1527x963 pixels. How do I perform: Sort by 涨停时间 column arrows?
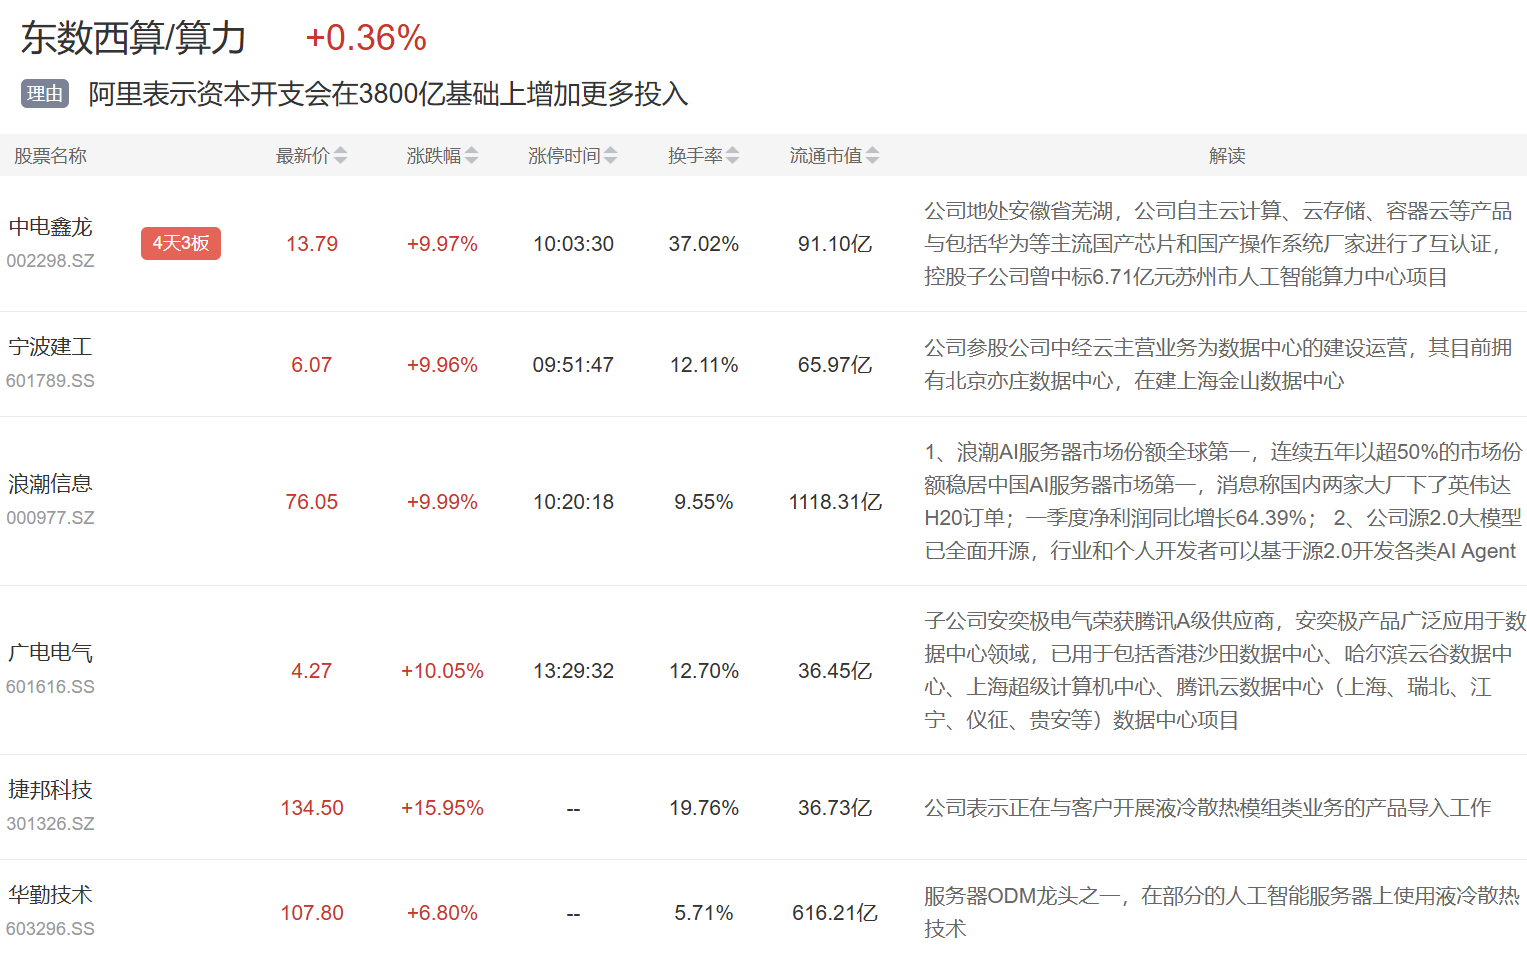pyautogui.click(x=610, y=155)
